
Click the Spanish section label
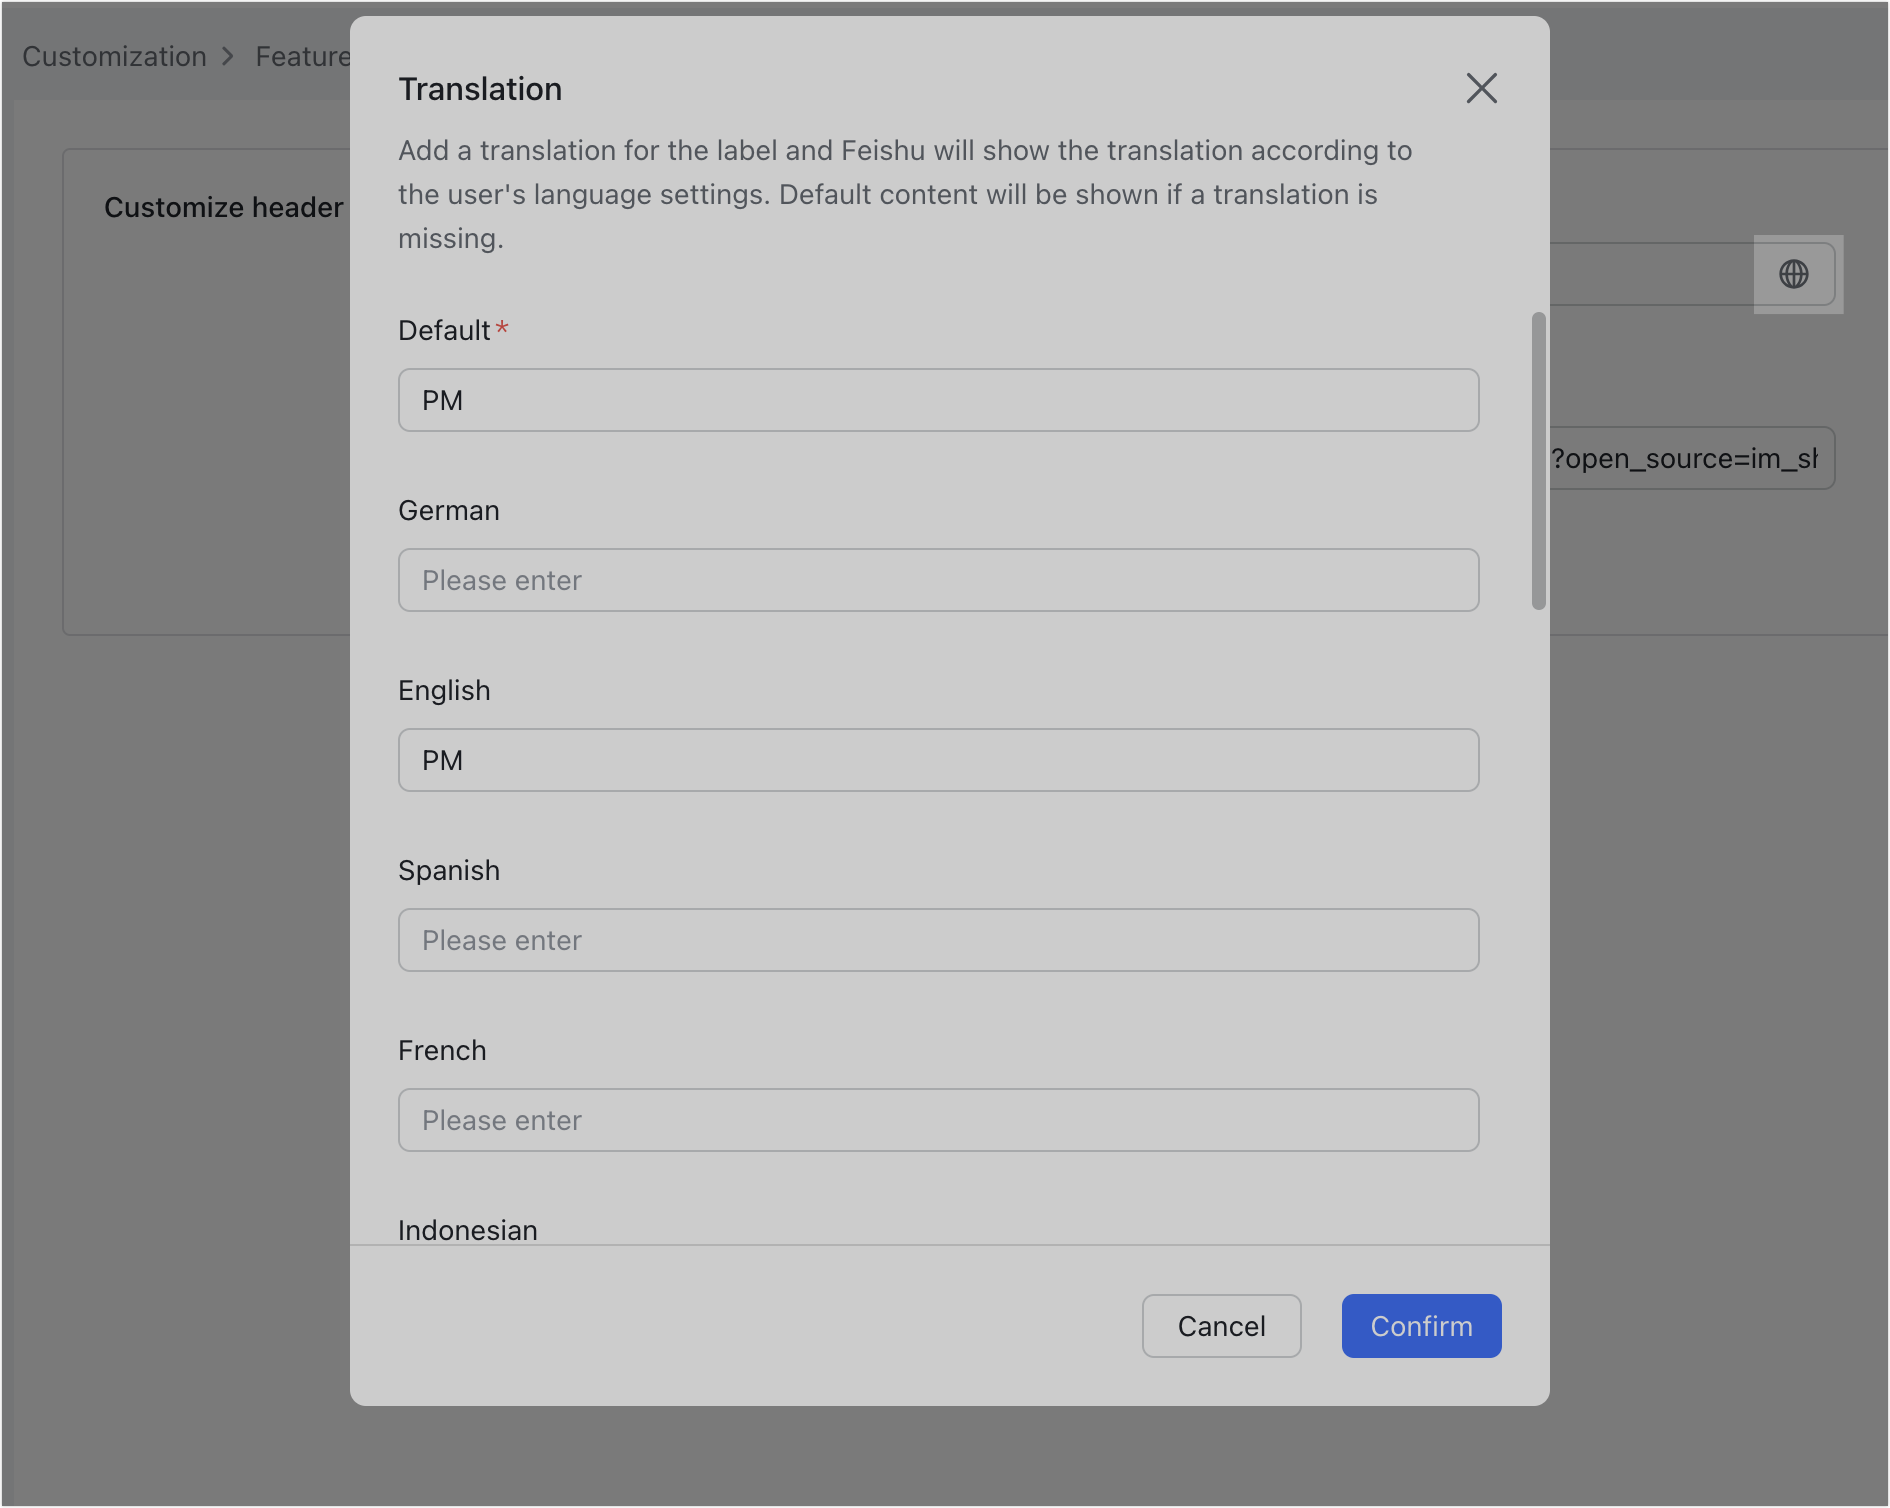click(x=448, y=869)
